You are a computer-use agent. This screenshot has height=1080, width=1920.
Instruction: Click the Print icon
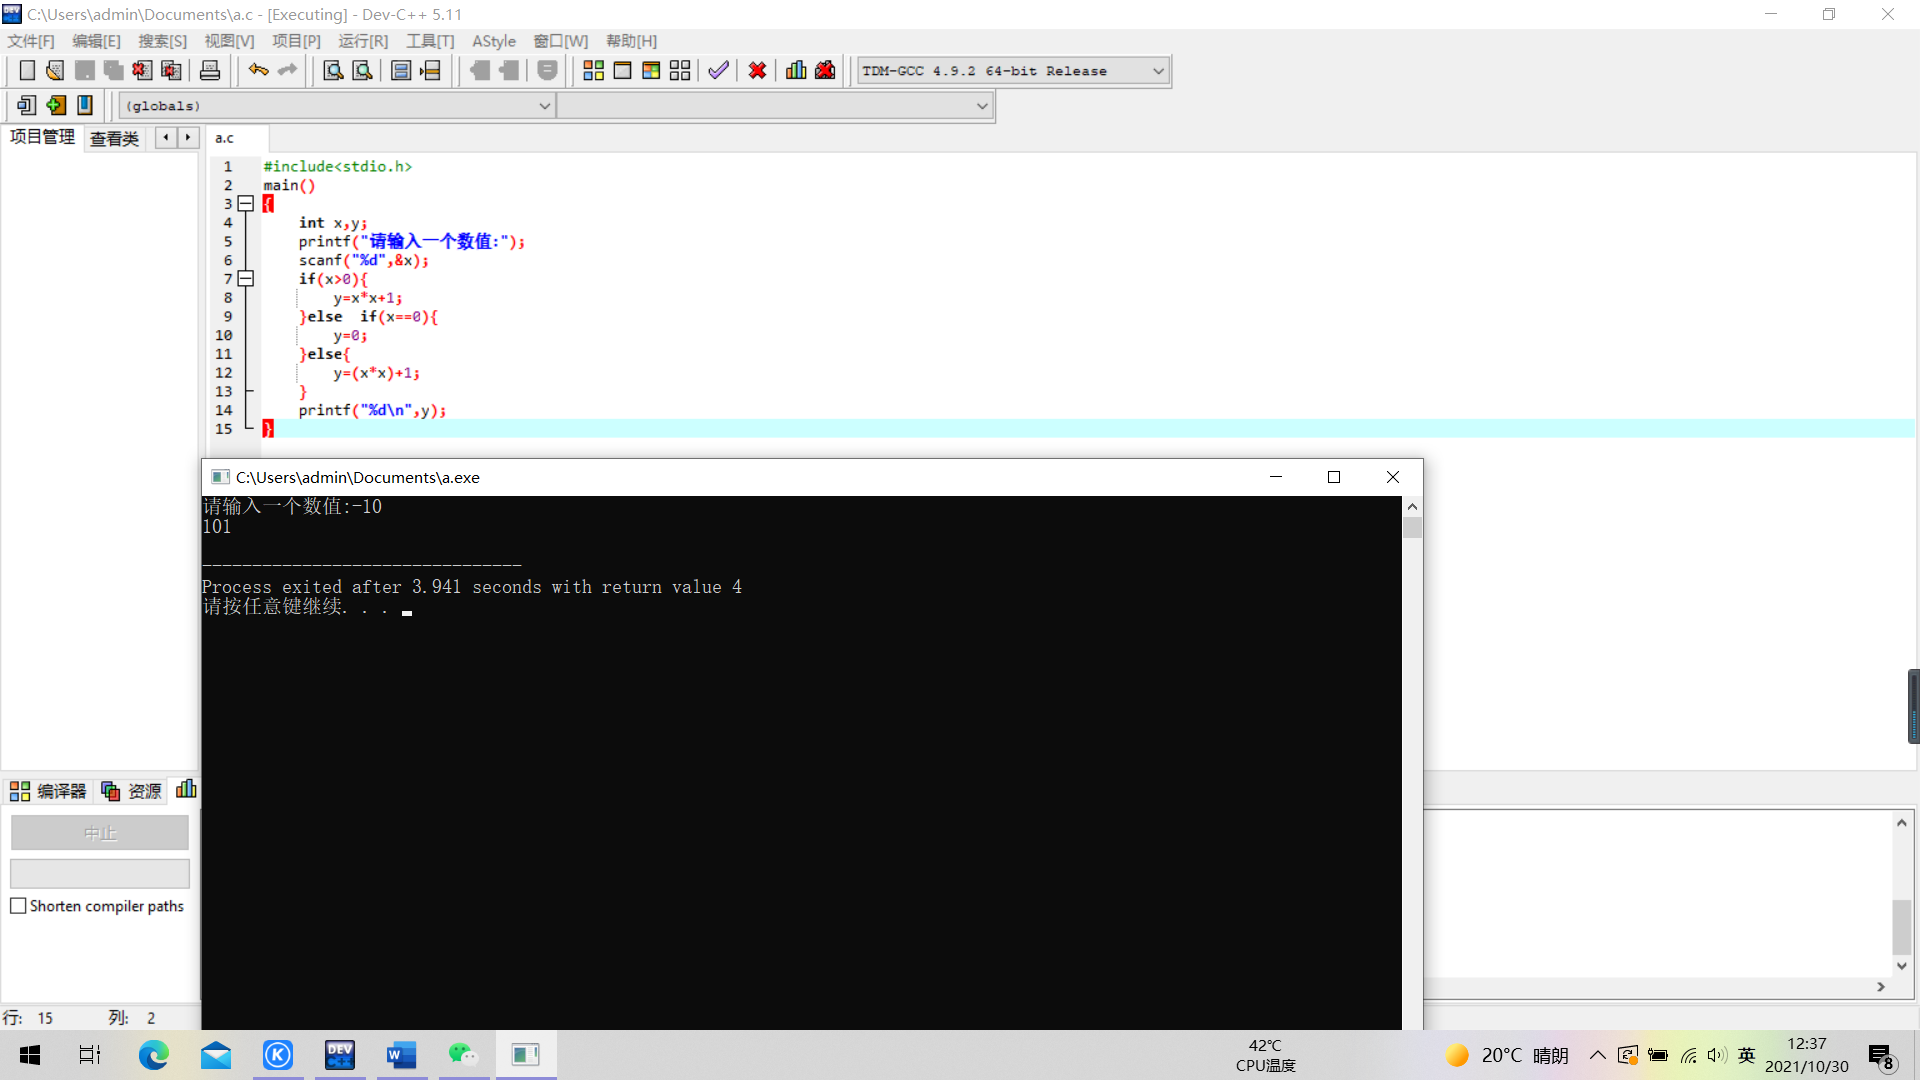click(210, 71)
